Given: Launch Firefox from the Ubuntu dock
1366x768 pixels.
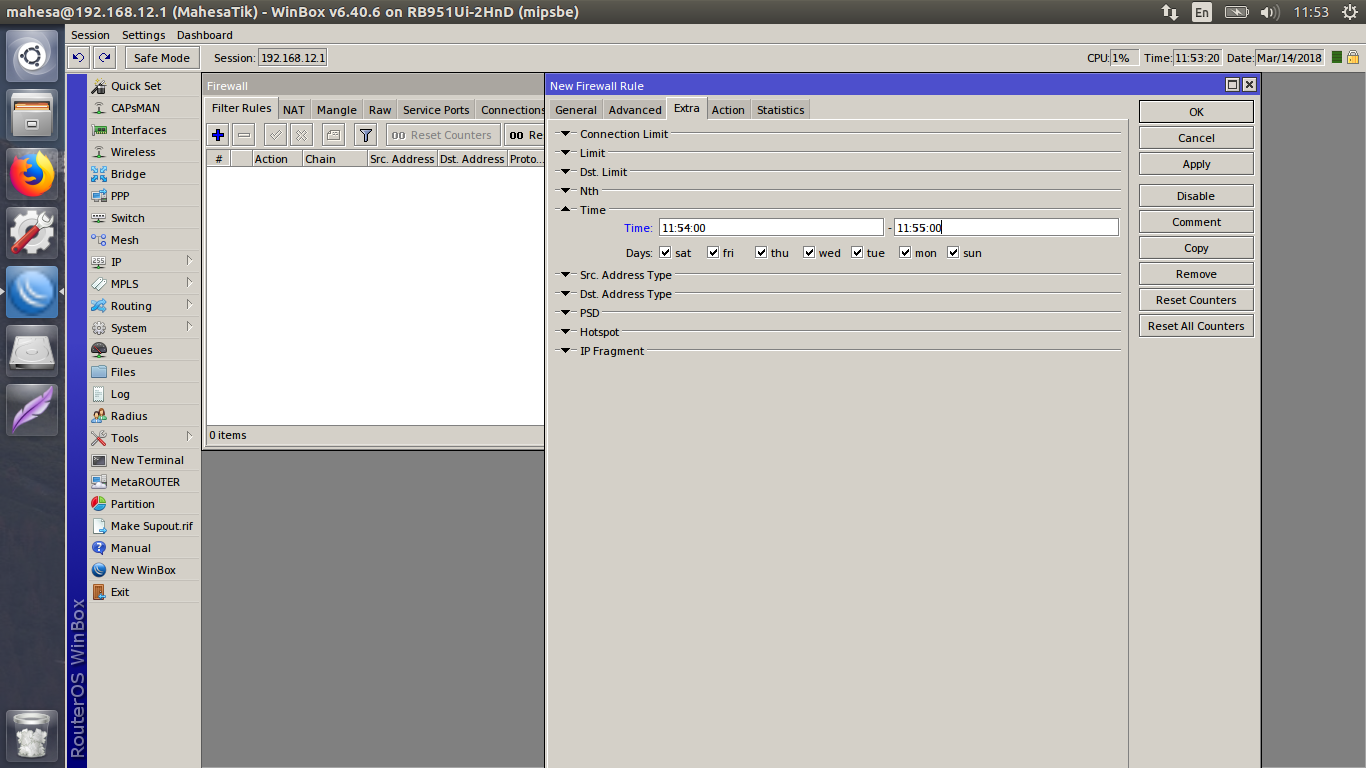Looking at the screenshot, I should coord(32,174).
